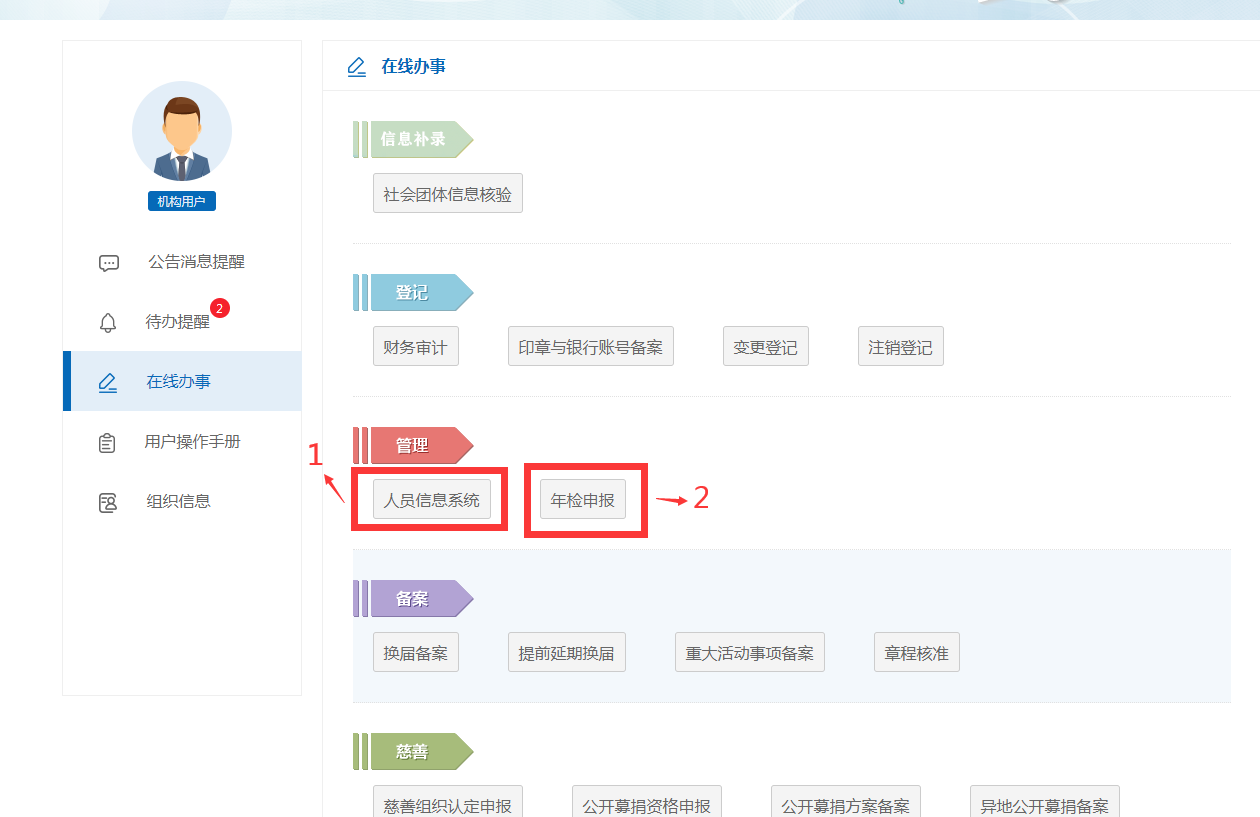The image size is (1260, 817).
Task: Open 财务审计 under 登记
Action: coord(415,347)
